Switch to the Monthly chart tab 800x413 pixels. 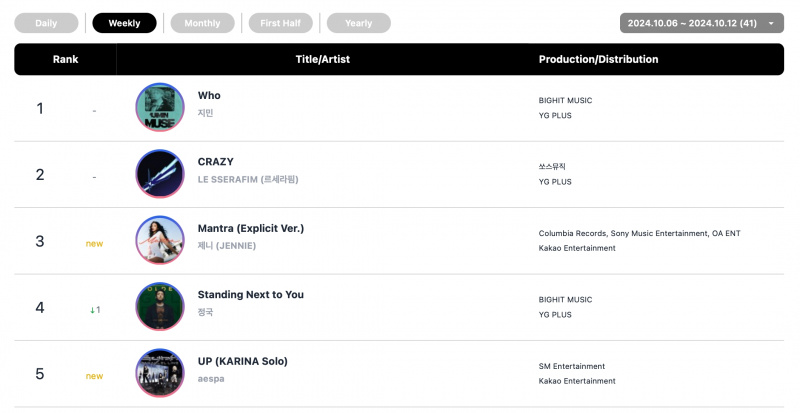tap(203, 23)
